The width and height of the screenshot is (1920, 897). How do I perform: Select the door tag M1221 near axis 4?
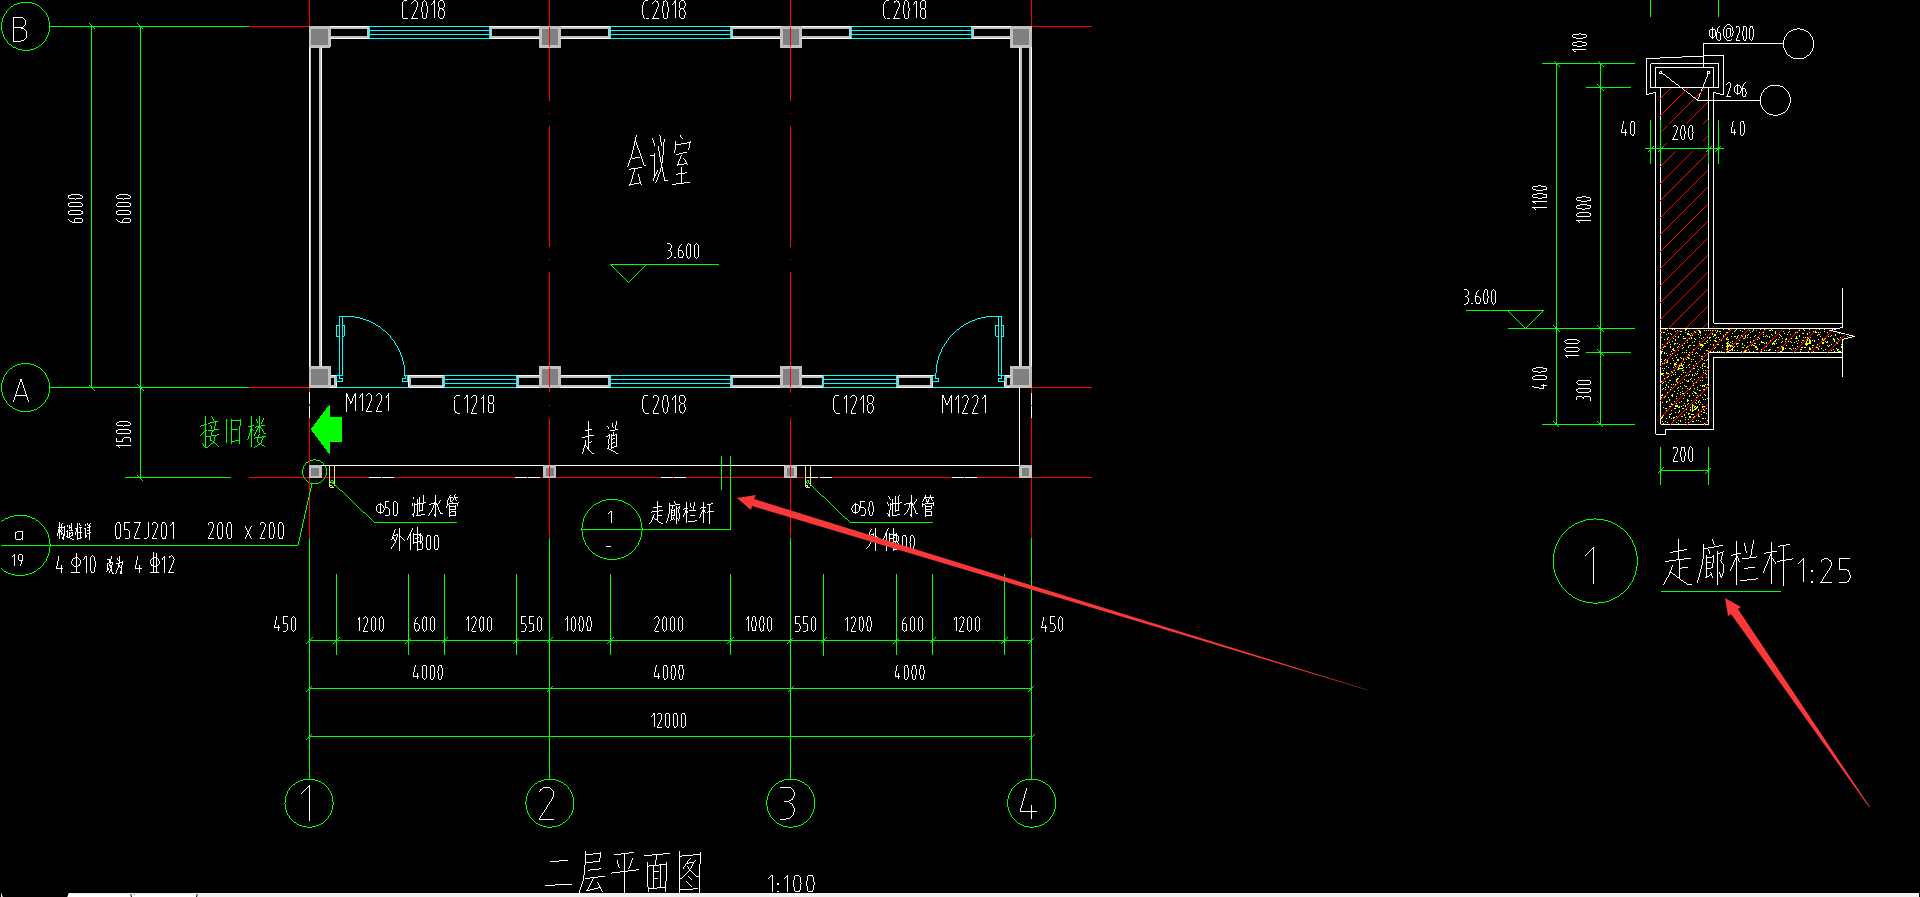(964, 404)
